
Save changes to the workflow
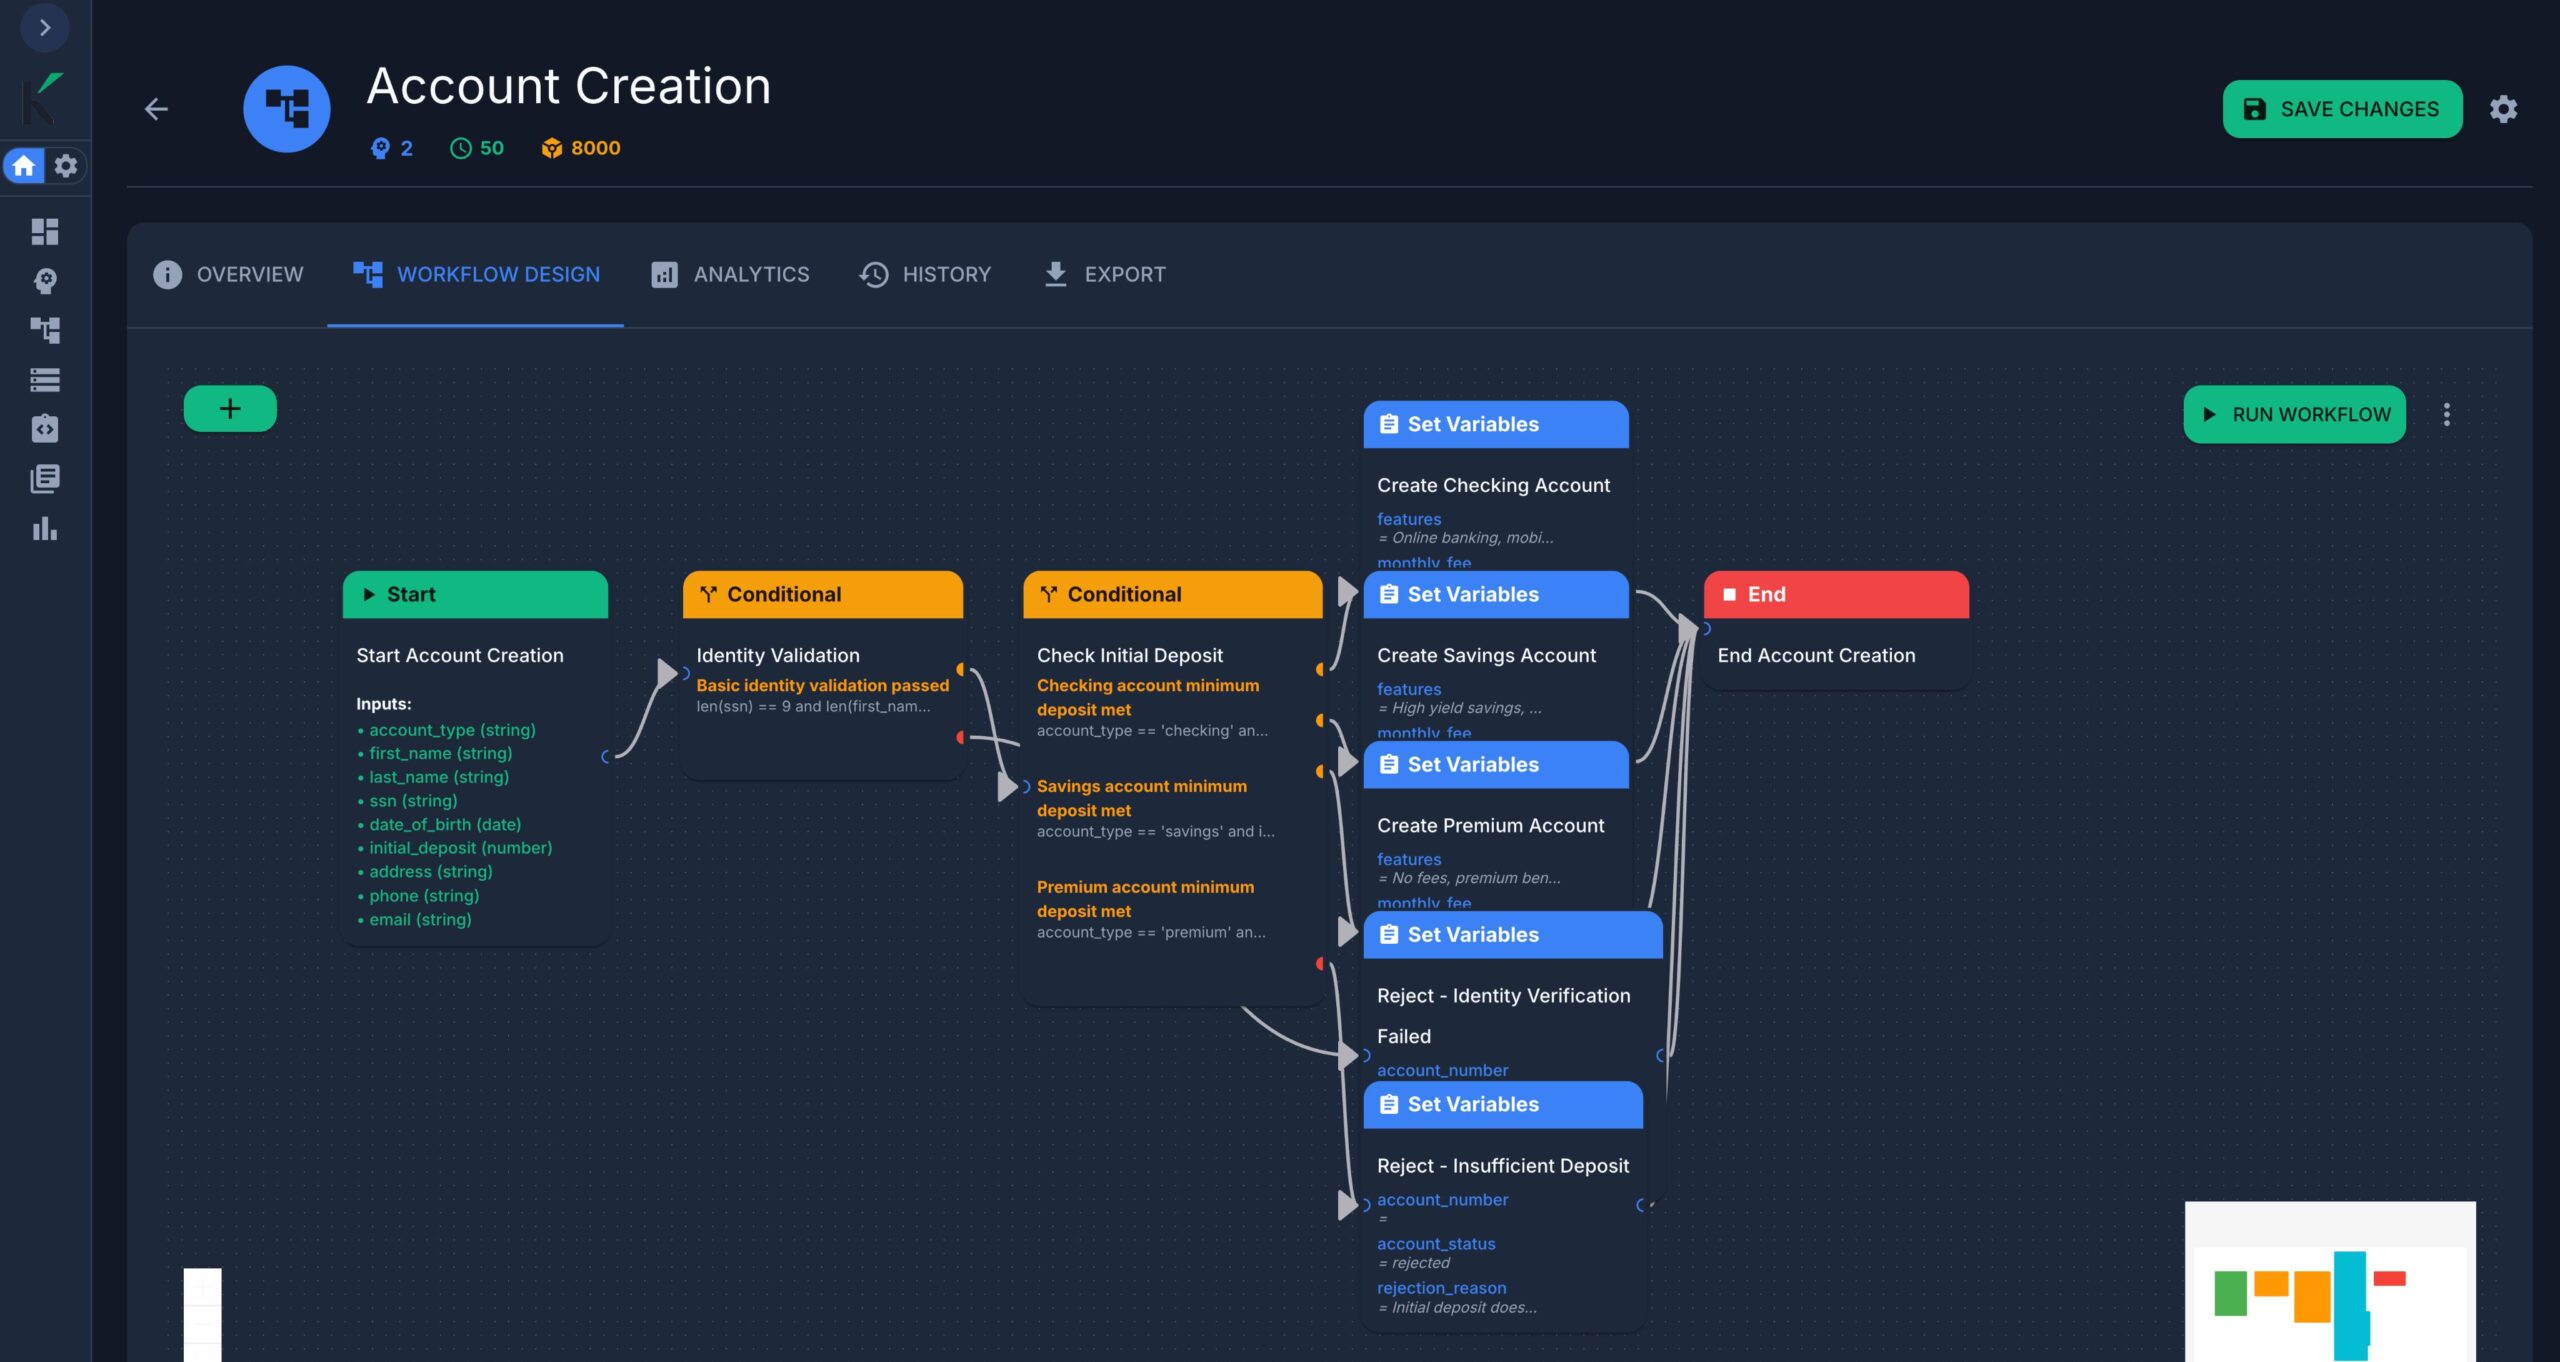coord(2342,109)
